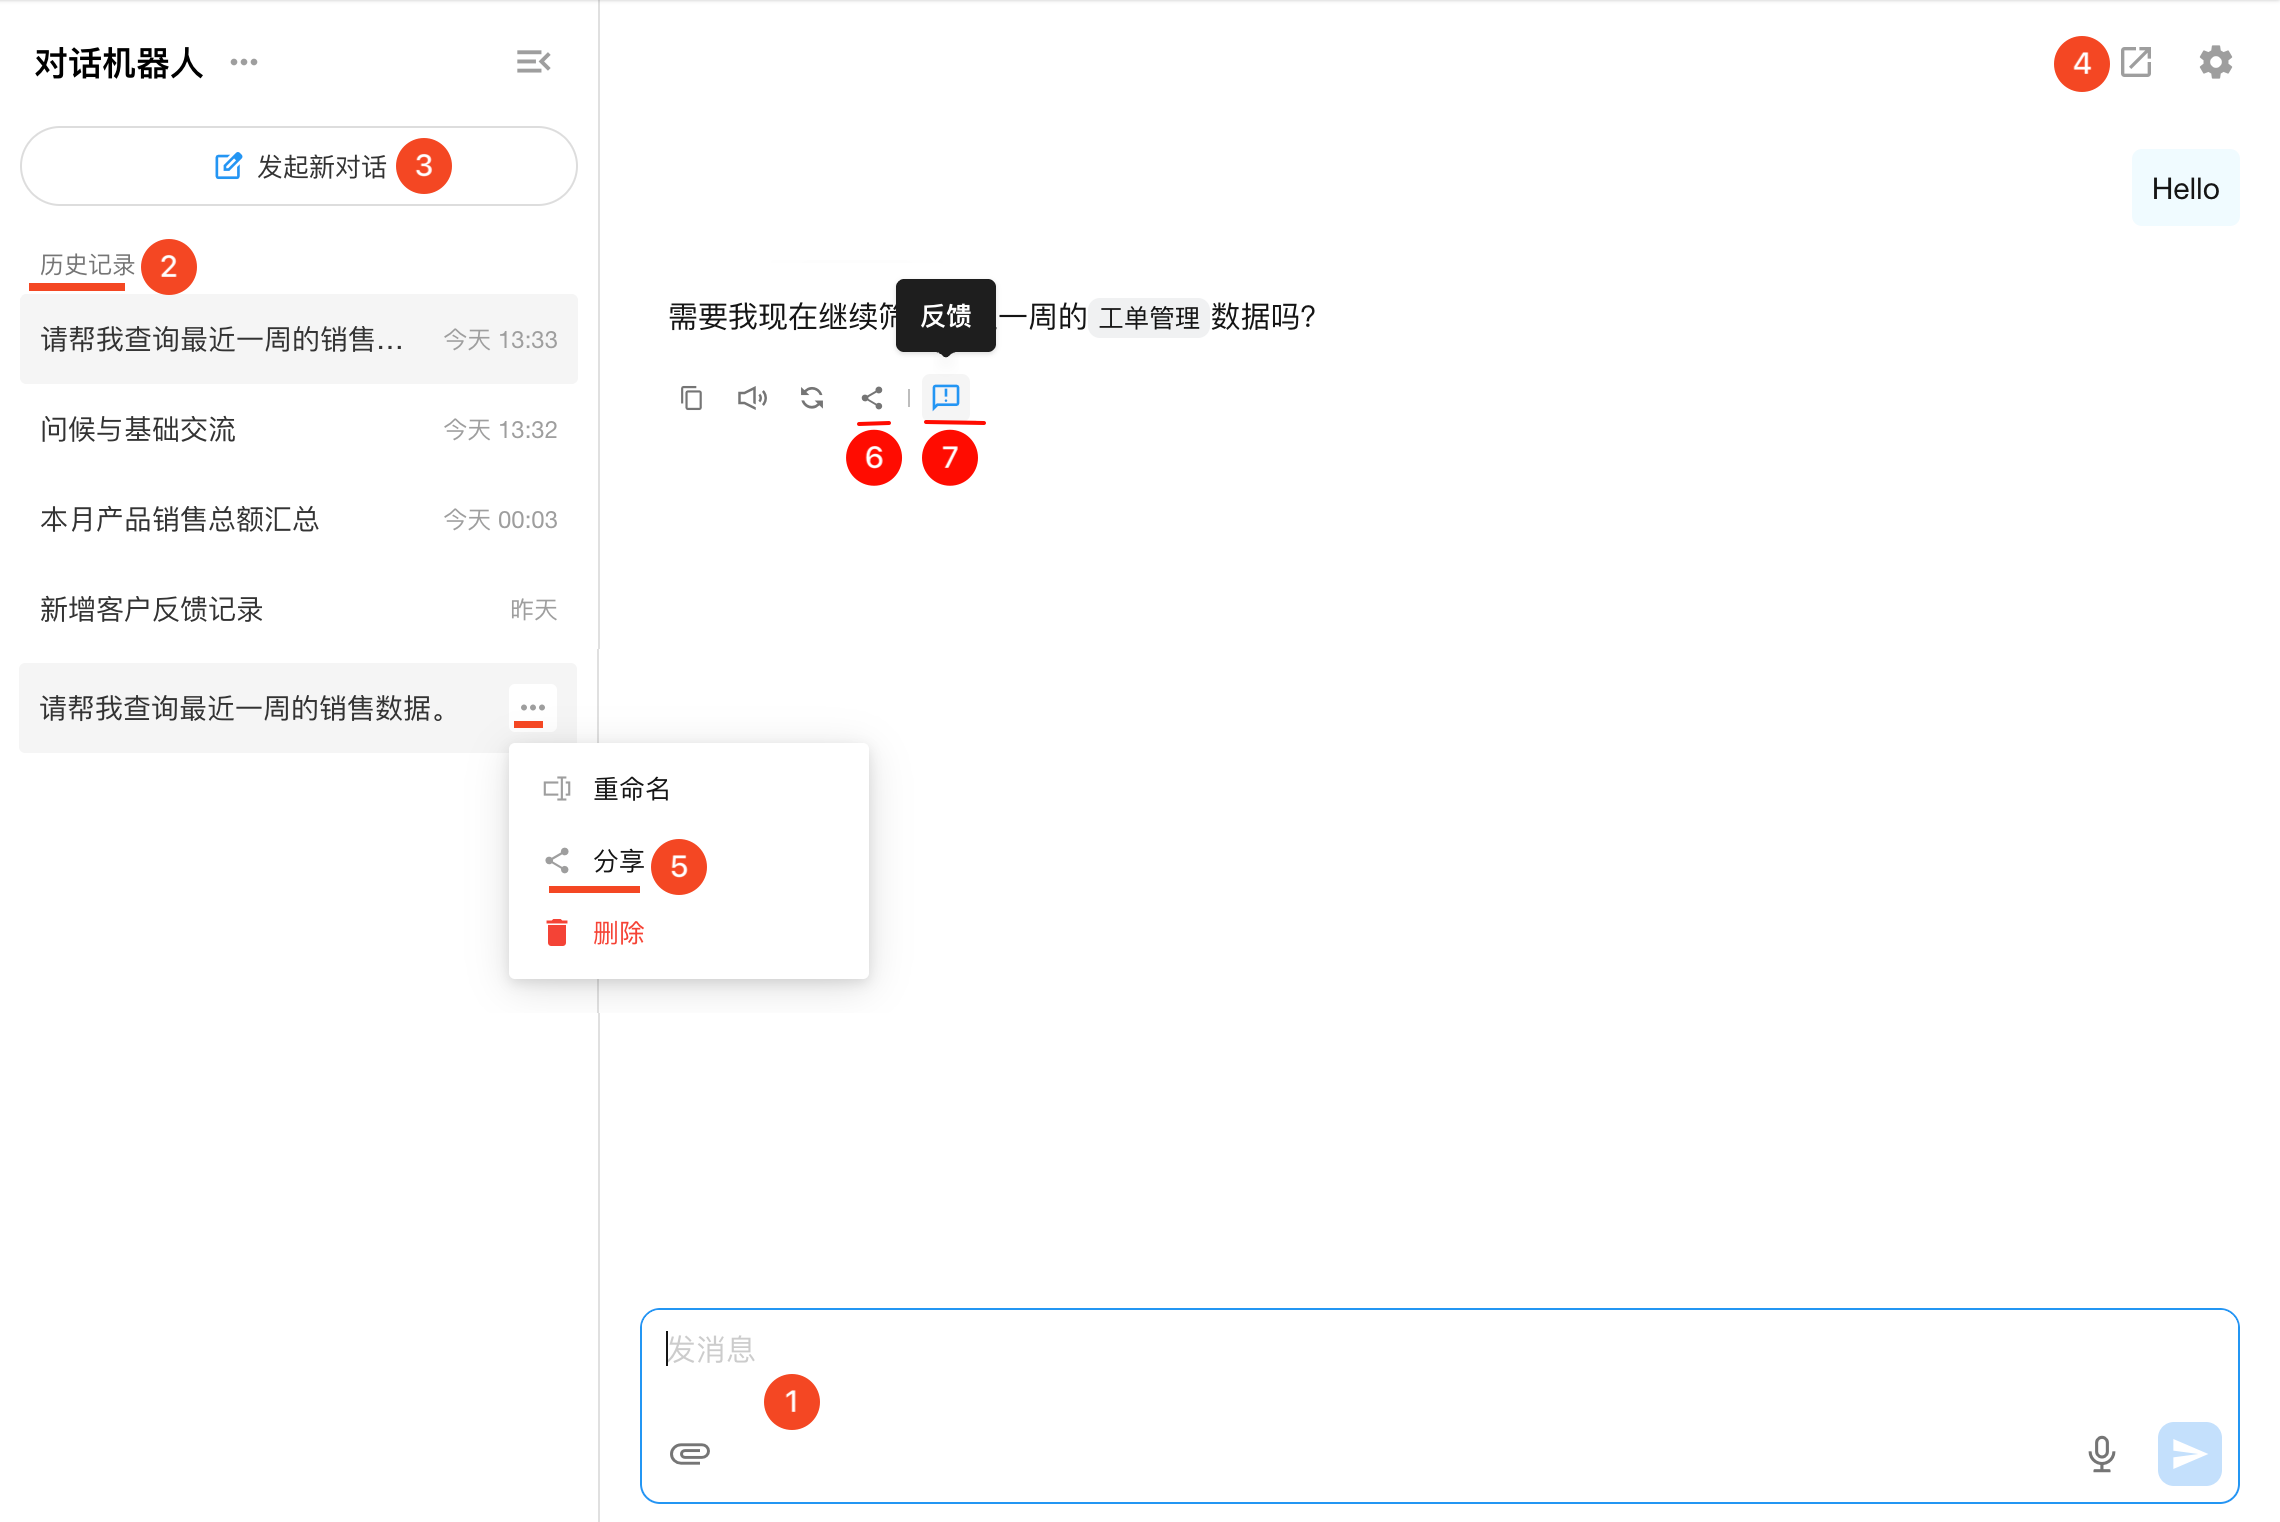Select 分享 in the context menu
The width and height of the screenshot is (2280, 1522).
(617, 861)
